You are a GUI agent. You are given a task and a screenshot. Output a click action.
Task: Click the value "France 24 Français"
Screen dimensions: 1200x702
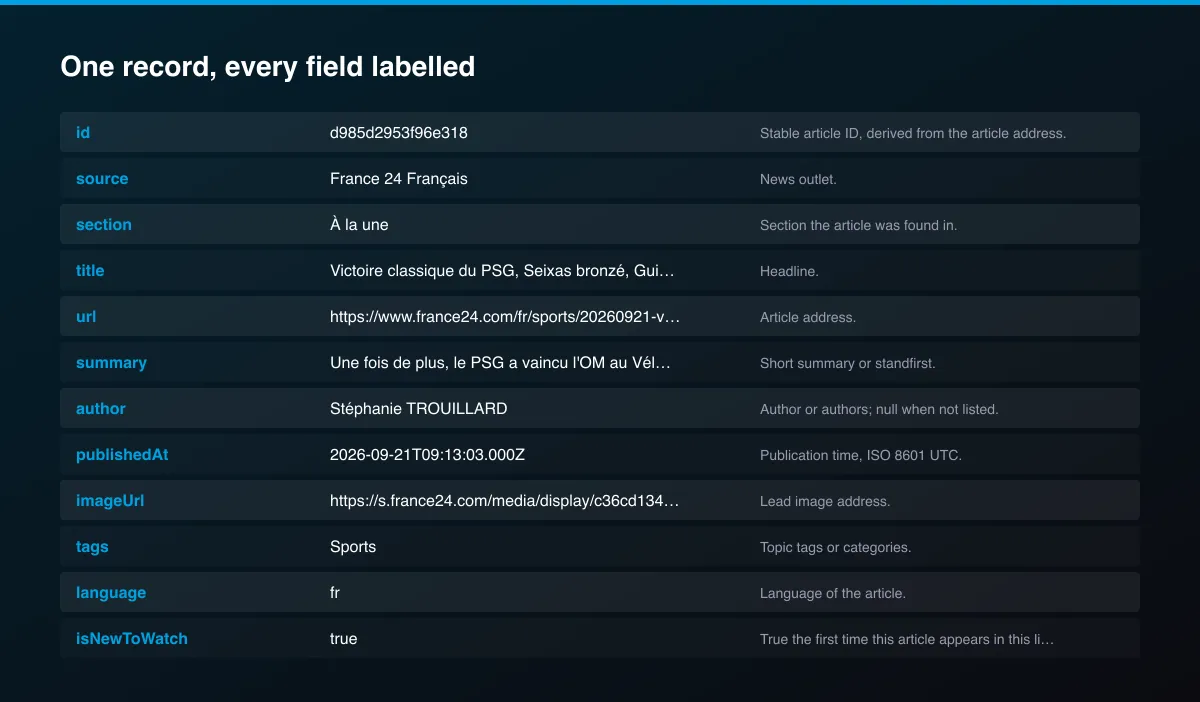399,179
